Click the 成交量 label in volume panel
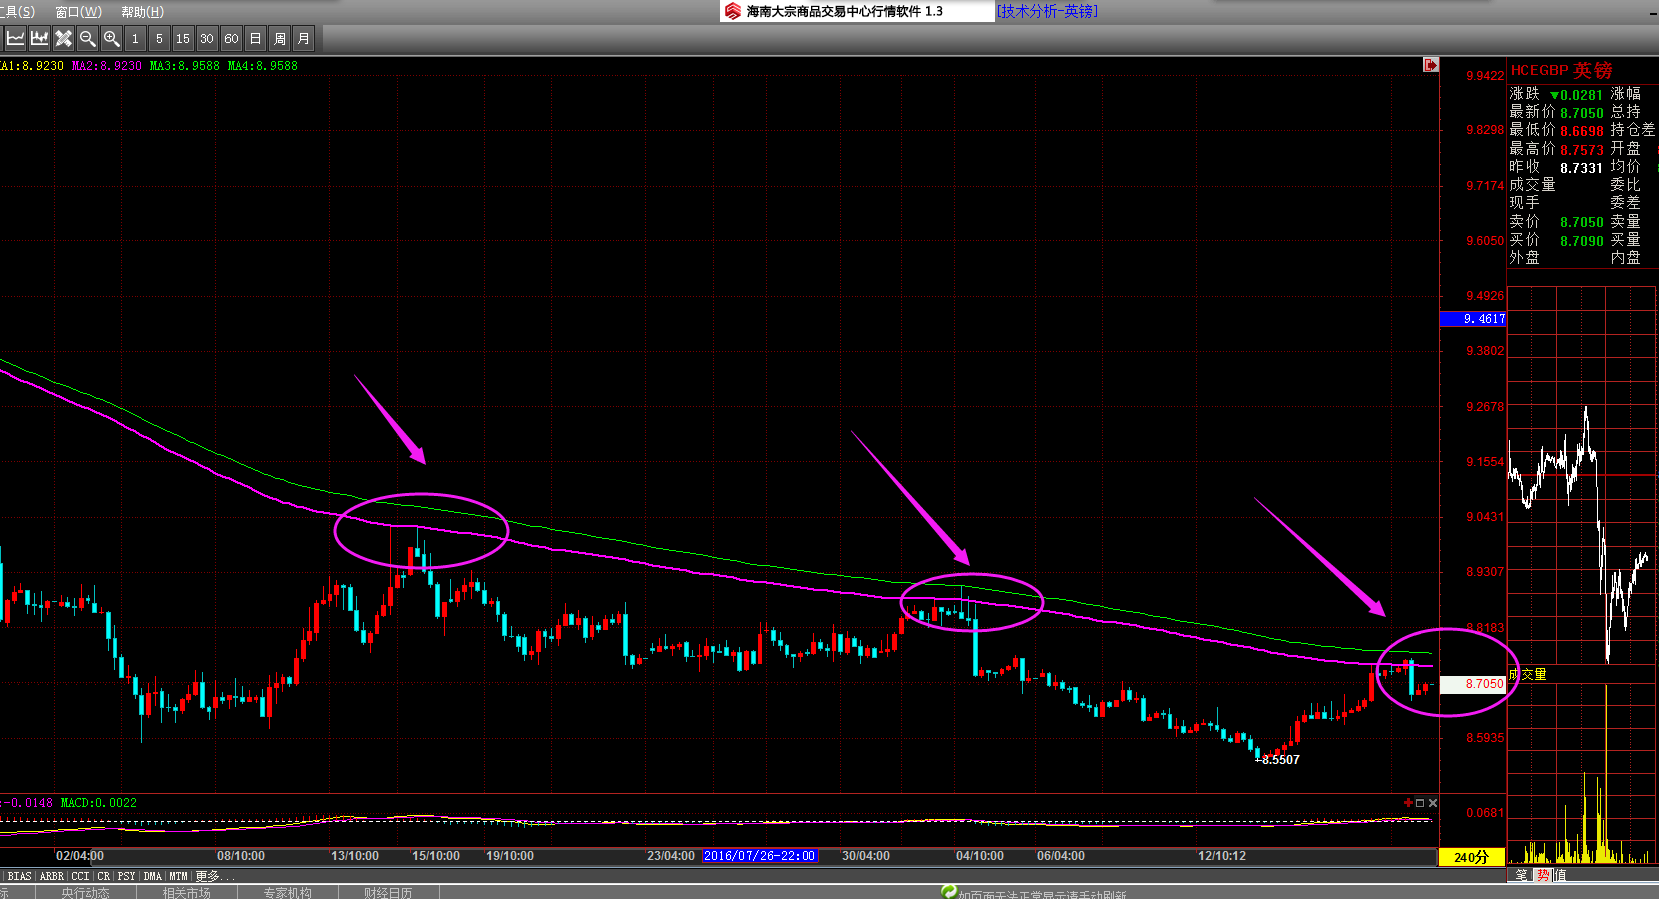This screenshot has width=1659, height=899. tap(1528, 674)
